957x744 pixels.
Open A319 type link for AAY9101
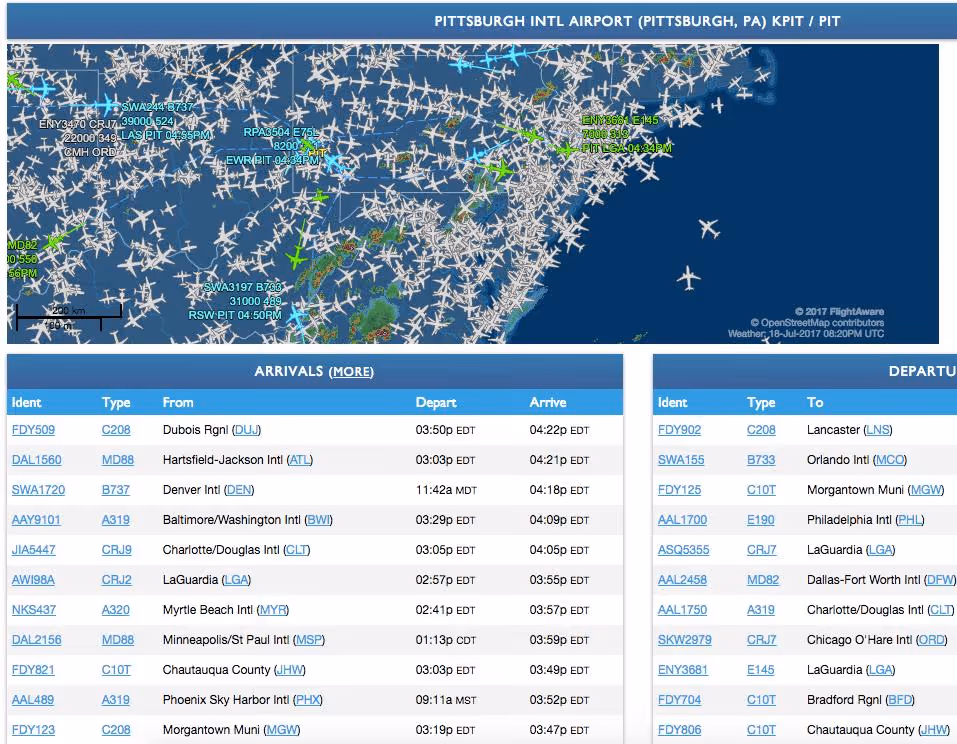pos(115,519)
